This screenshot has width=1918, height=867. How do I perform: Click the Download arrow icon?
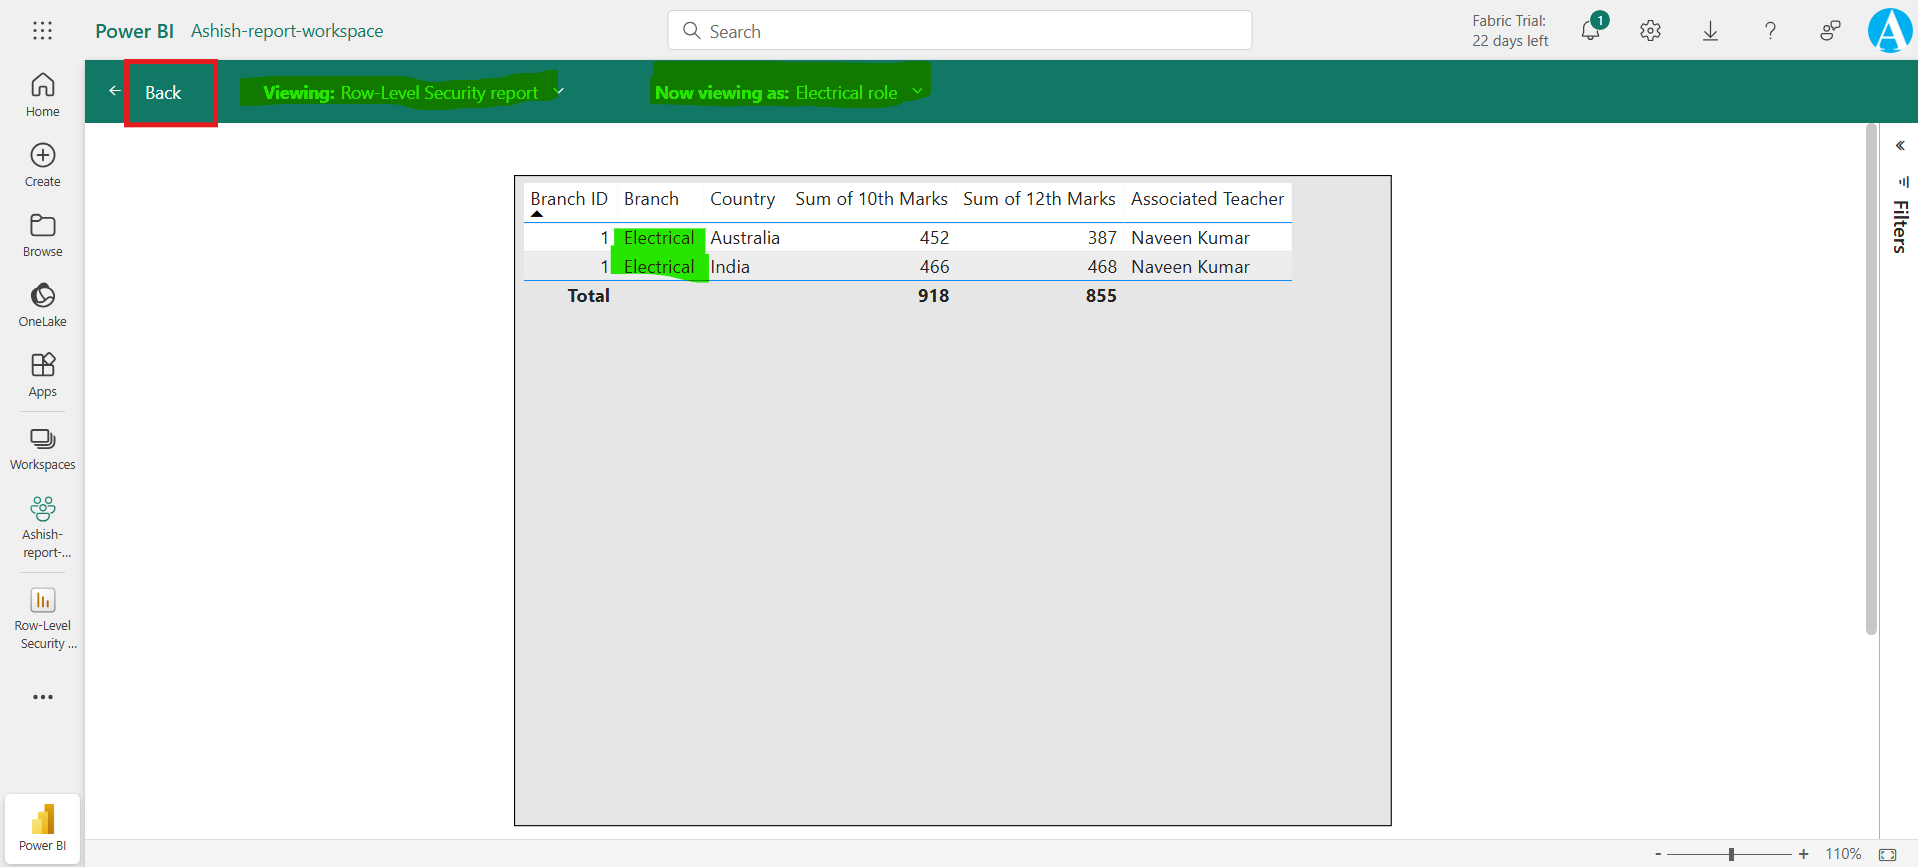pos(1710,31)
